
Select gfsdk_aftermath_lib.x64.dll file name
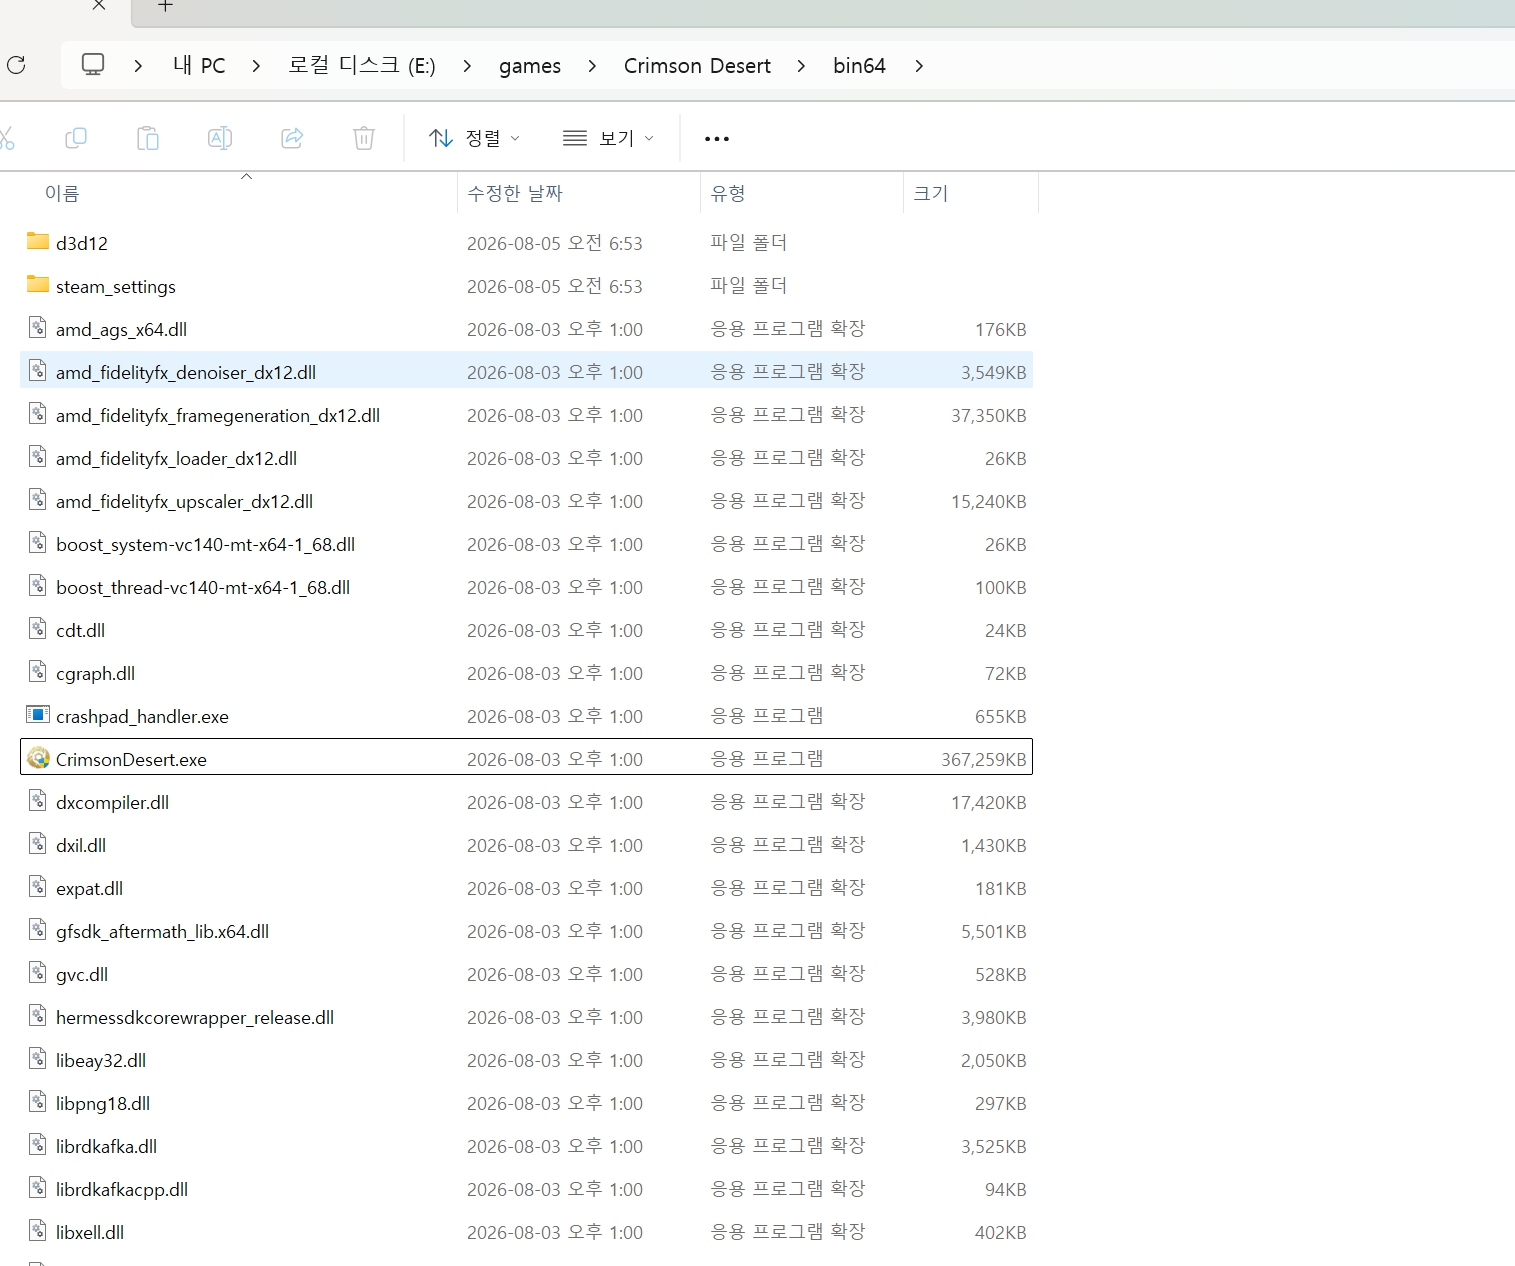coord(163,932)
